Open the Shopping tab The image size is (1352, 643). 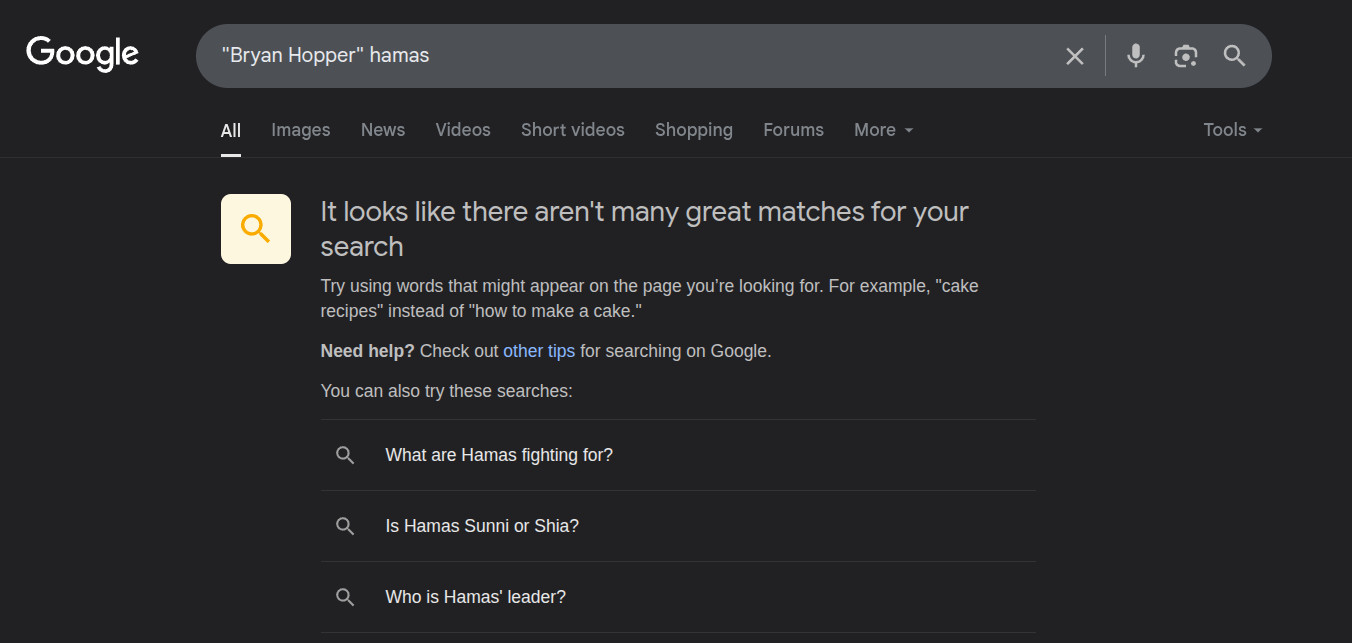coord(694,130)
